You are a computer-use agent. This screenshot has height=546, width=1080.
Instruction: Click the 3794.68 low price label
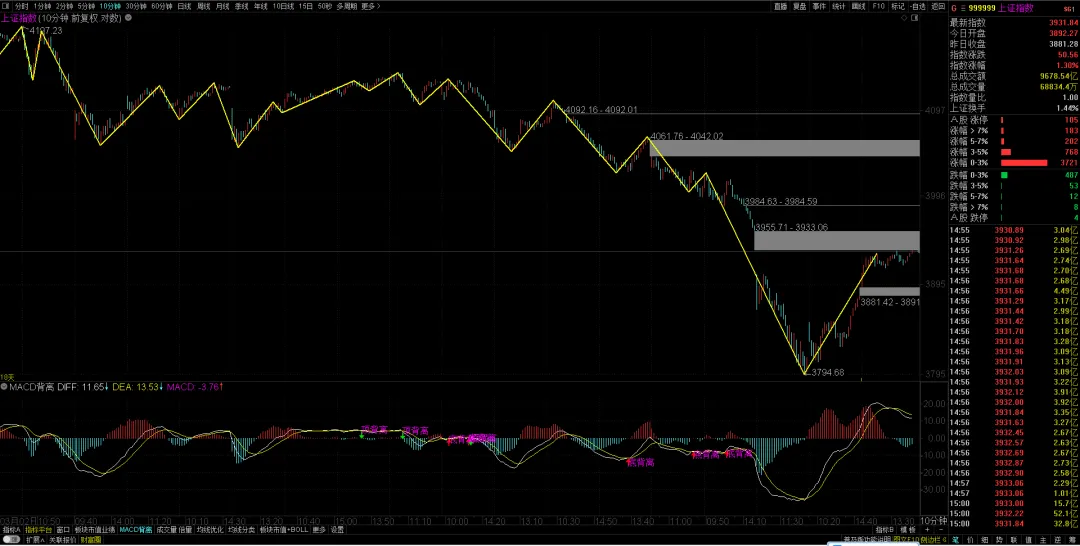(x=827, y=372)
